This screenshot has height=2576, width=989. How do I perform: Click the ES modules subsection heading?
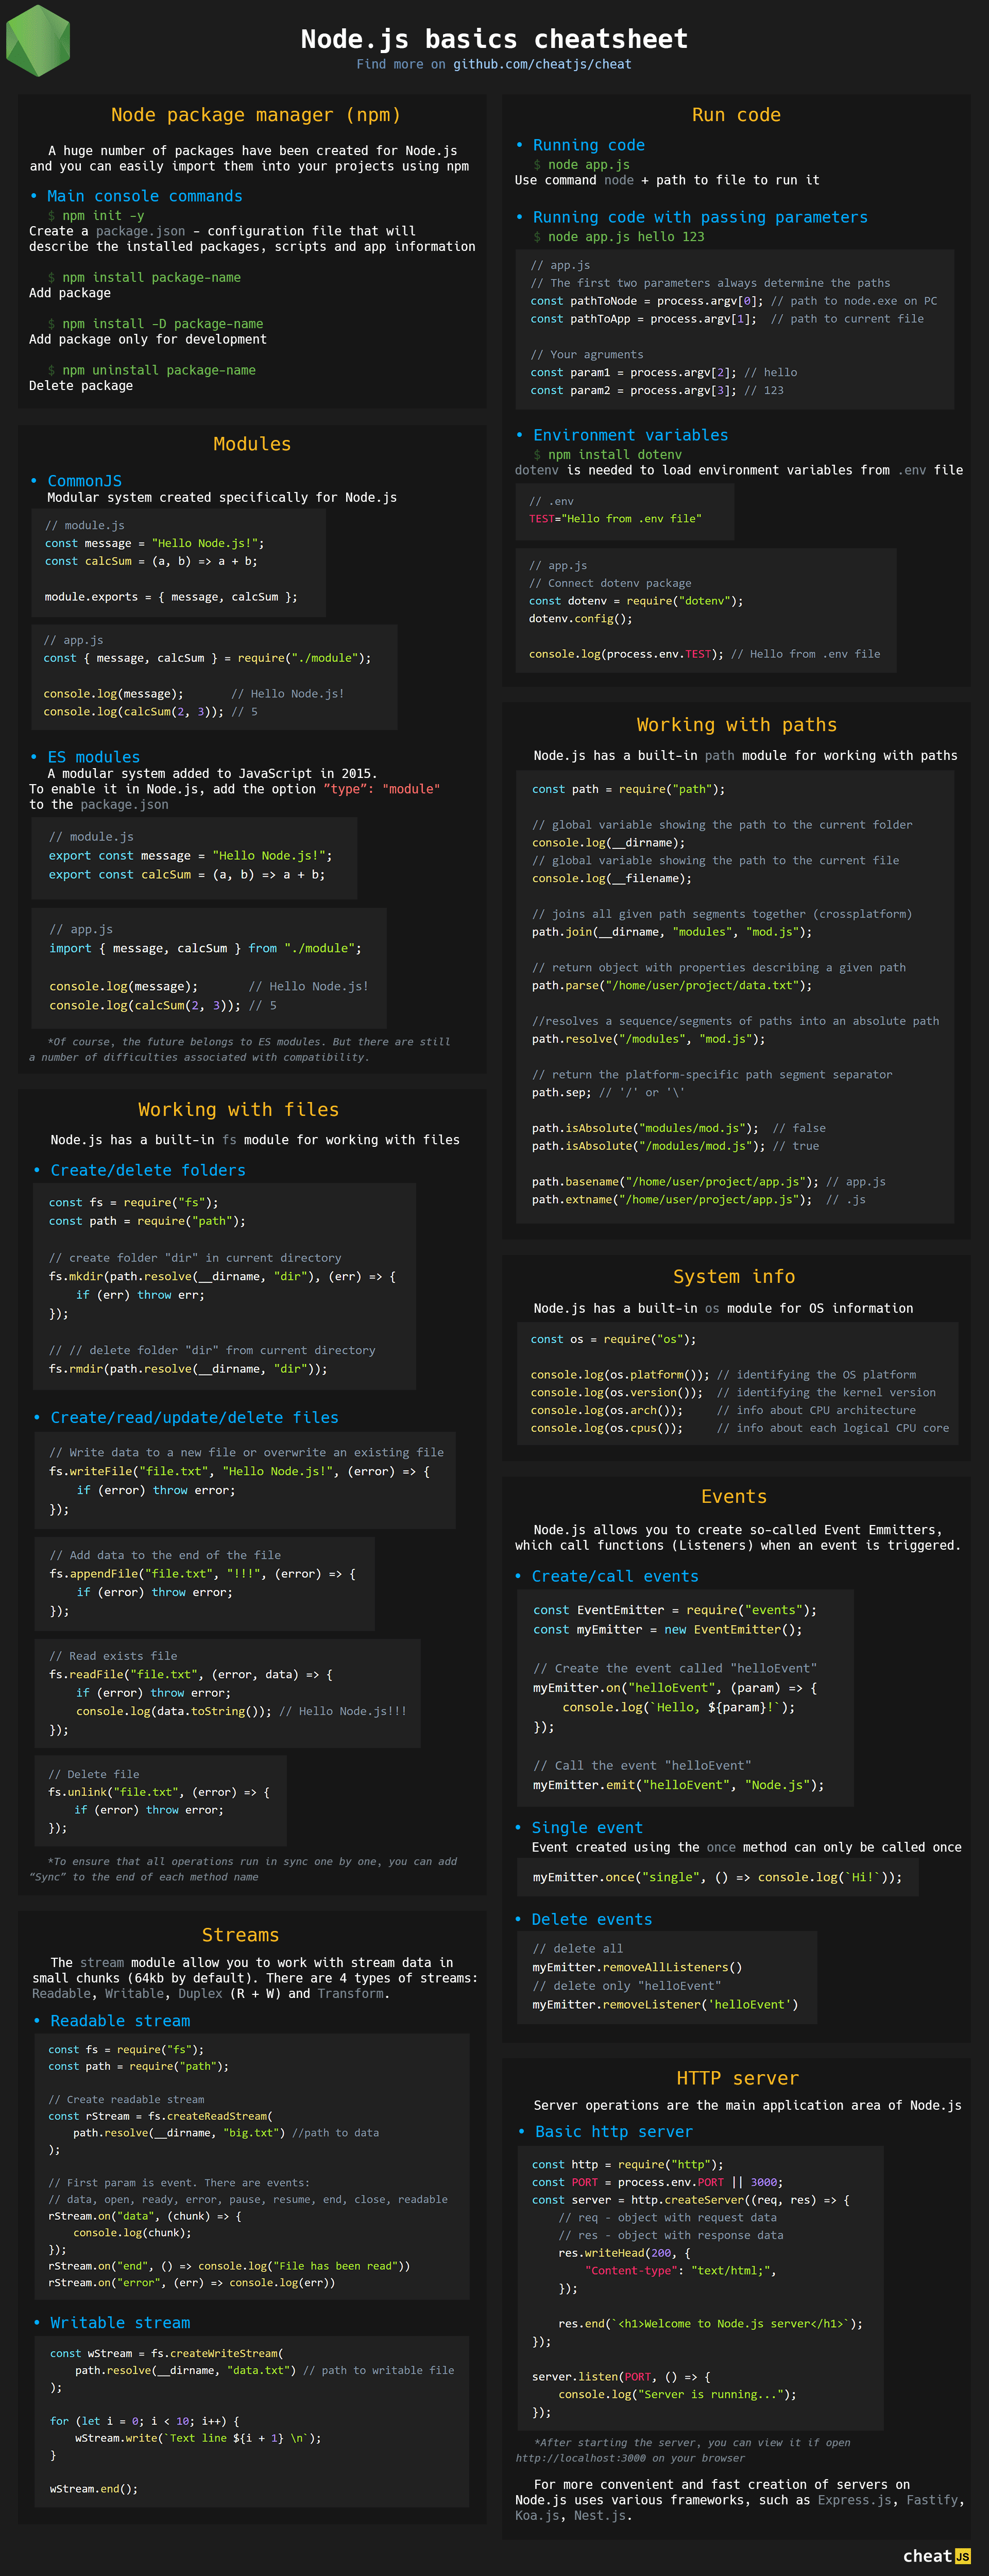[x=93, y=757]
